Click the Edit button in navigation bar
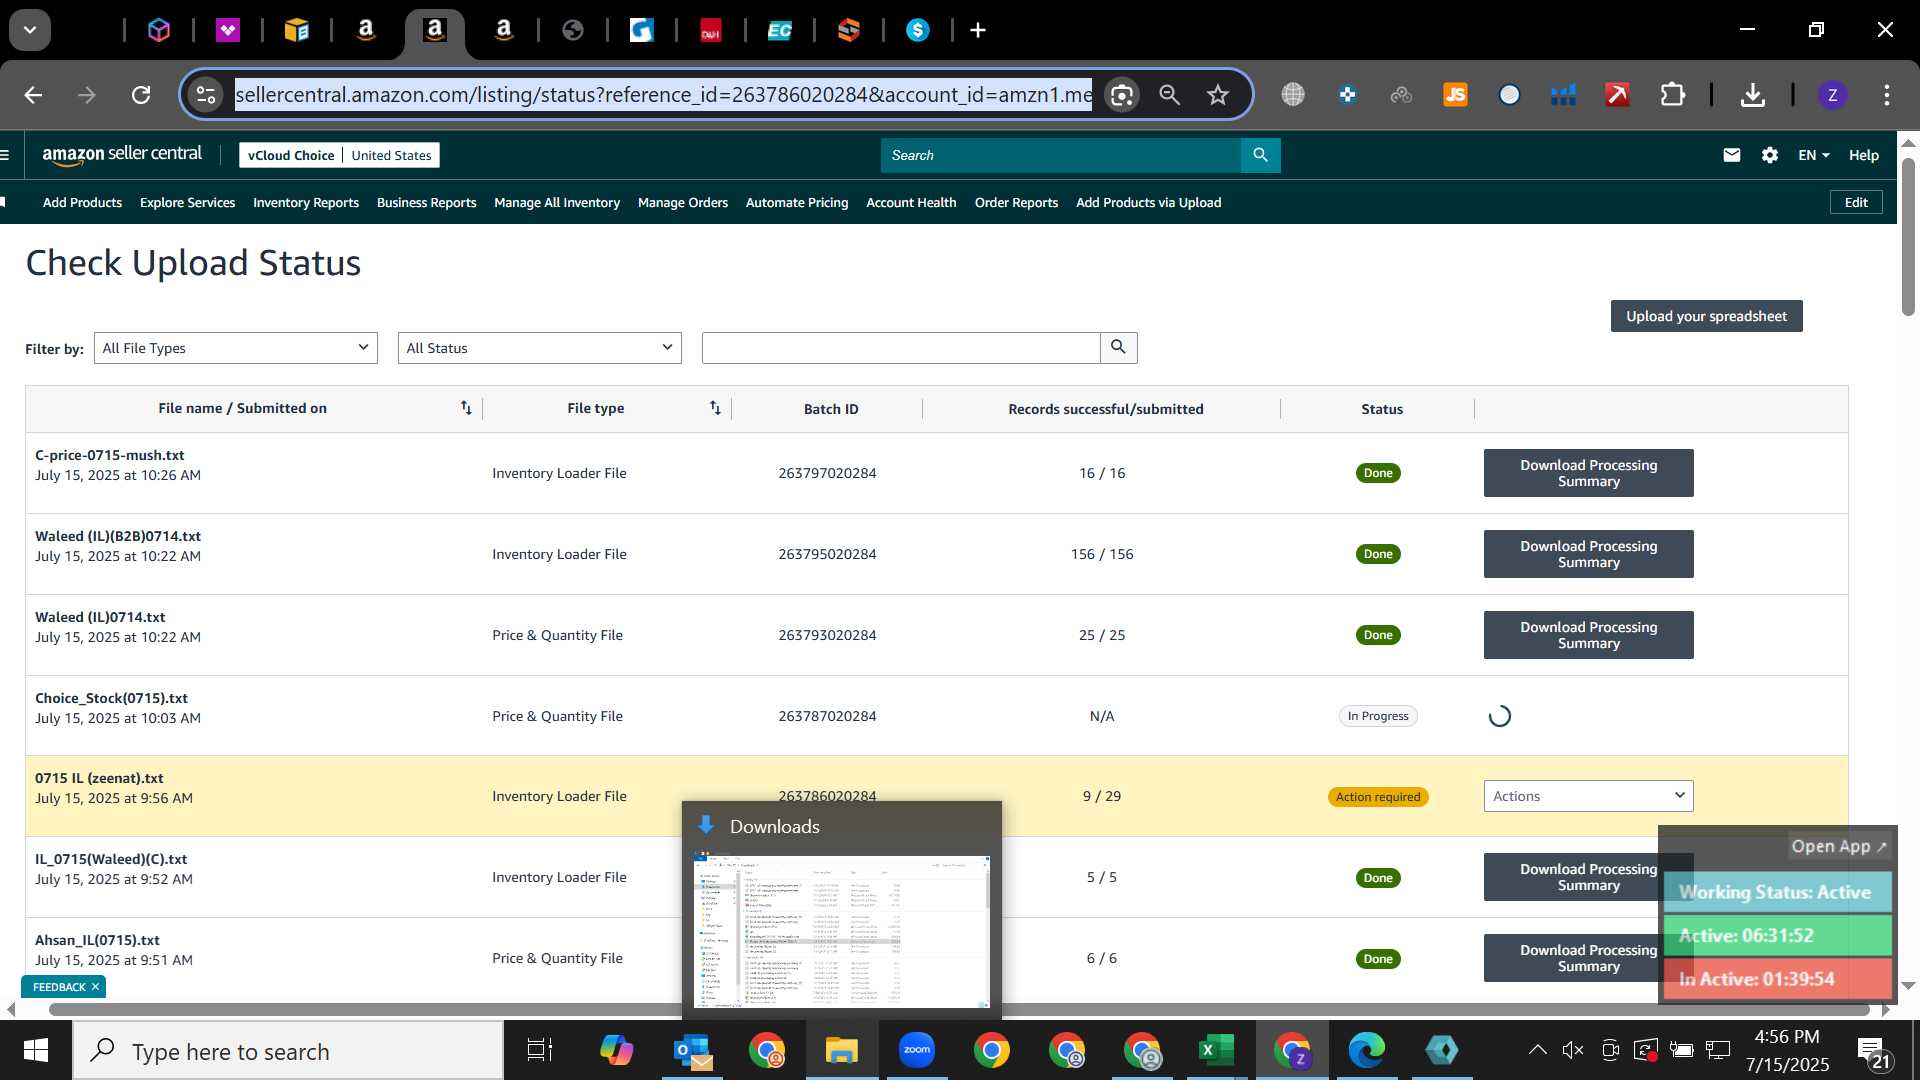 click(x=1856, y=202)
